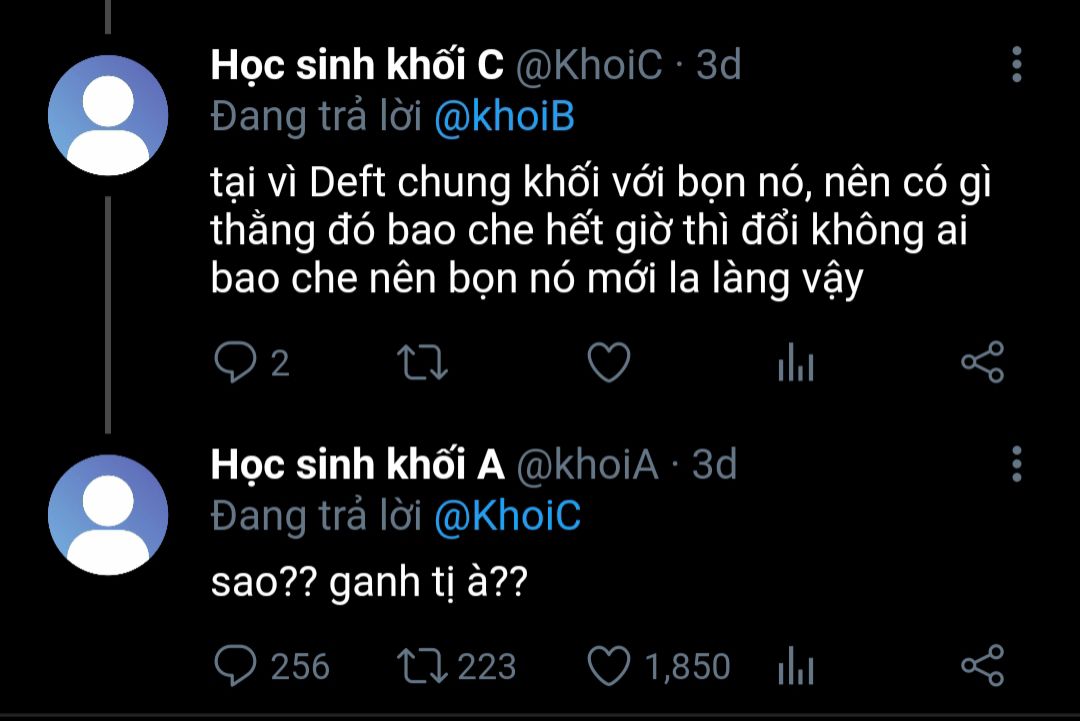This screenshot has width=1080, height=721.
Task: Open the @KhoiC mention link in reply
Action: point(507,516)
